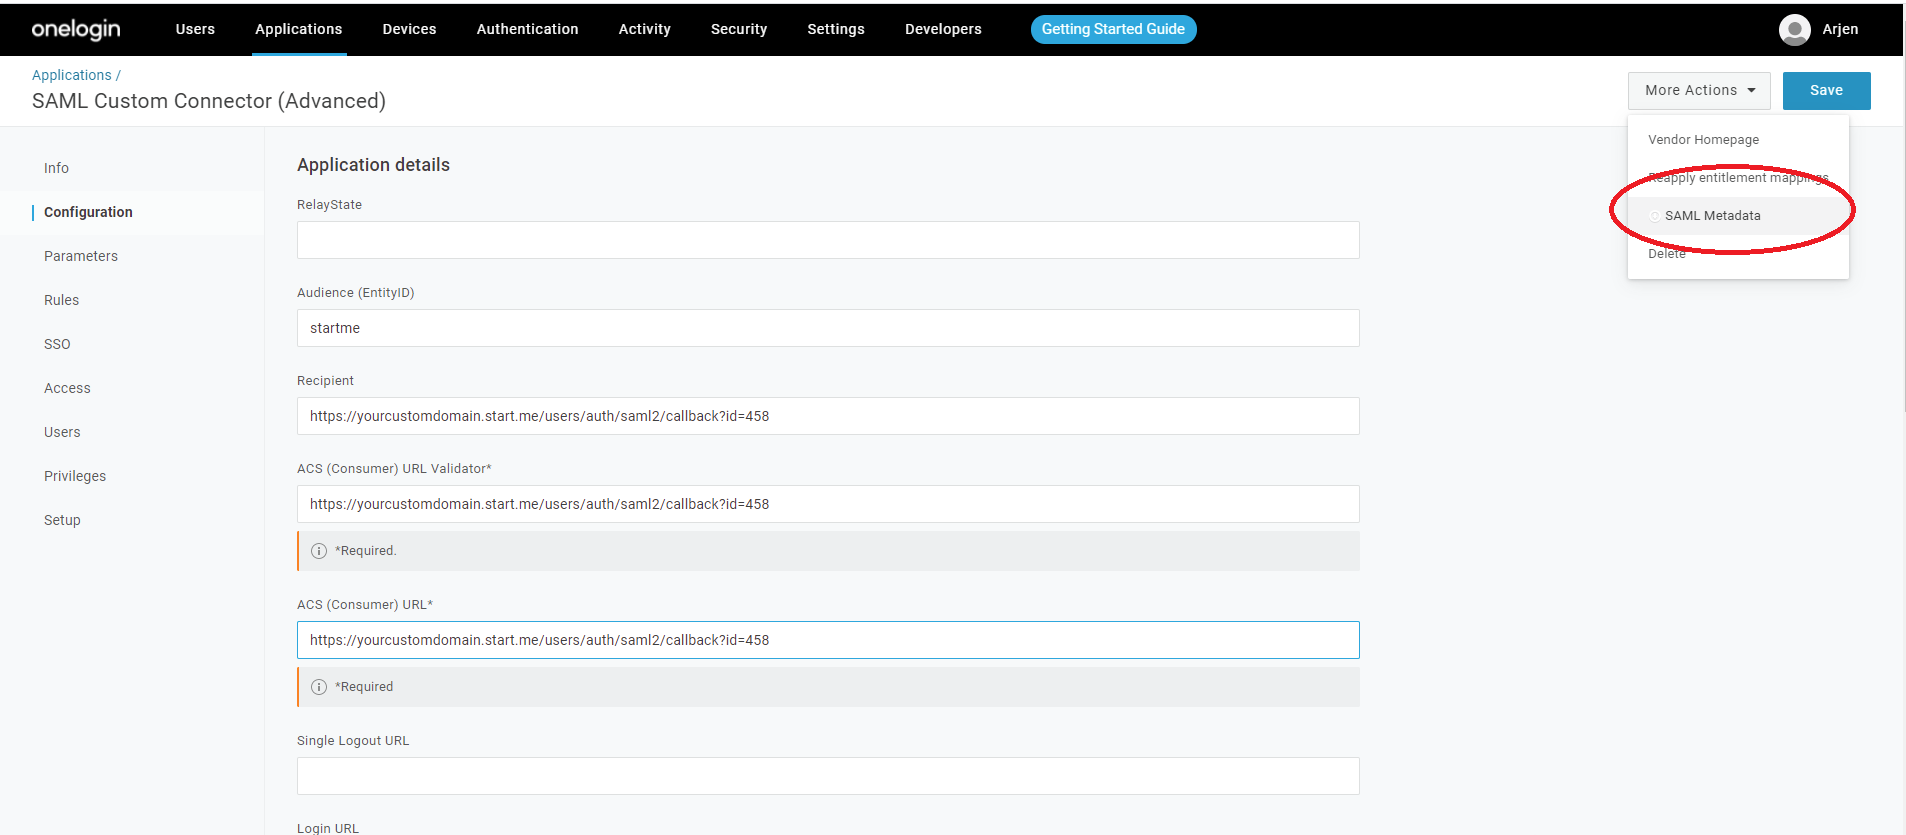Click the Arjen username text

click(1840, 29)
